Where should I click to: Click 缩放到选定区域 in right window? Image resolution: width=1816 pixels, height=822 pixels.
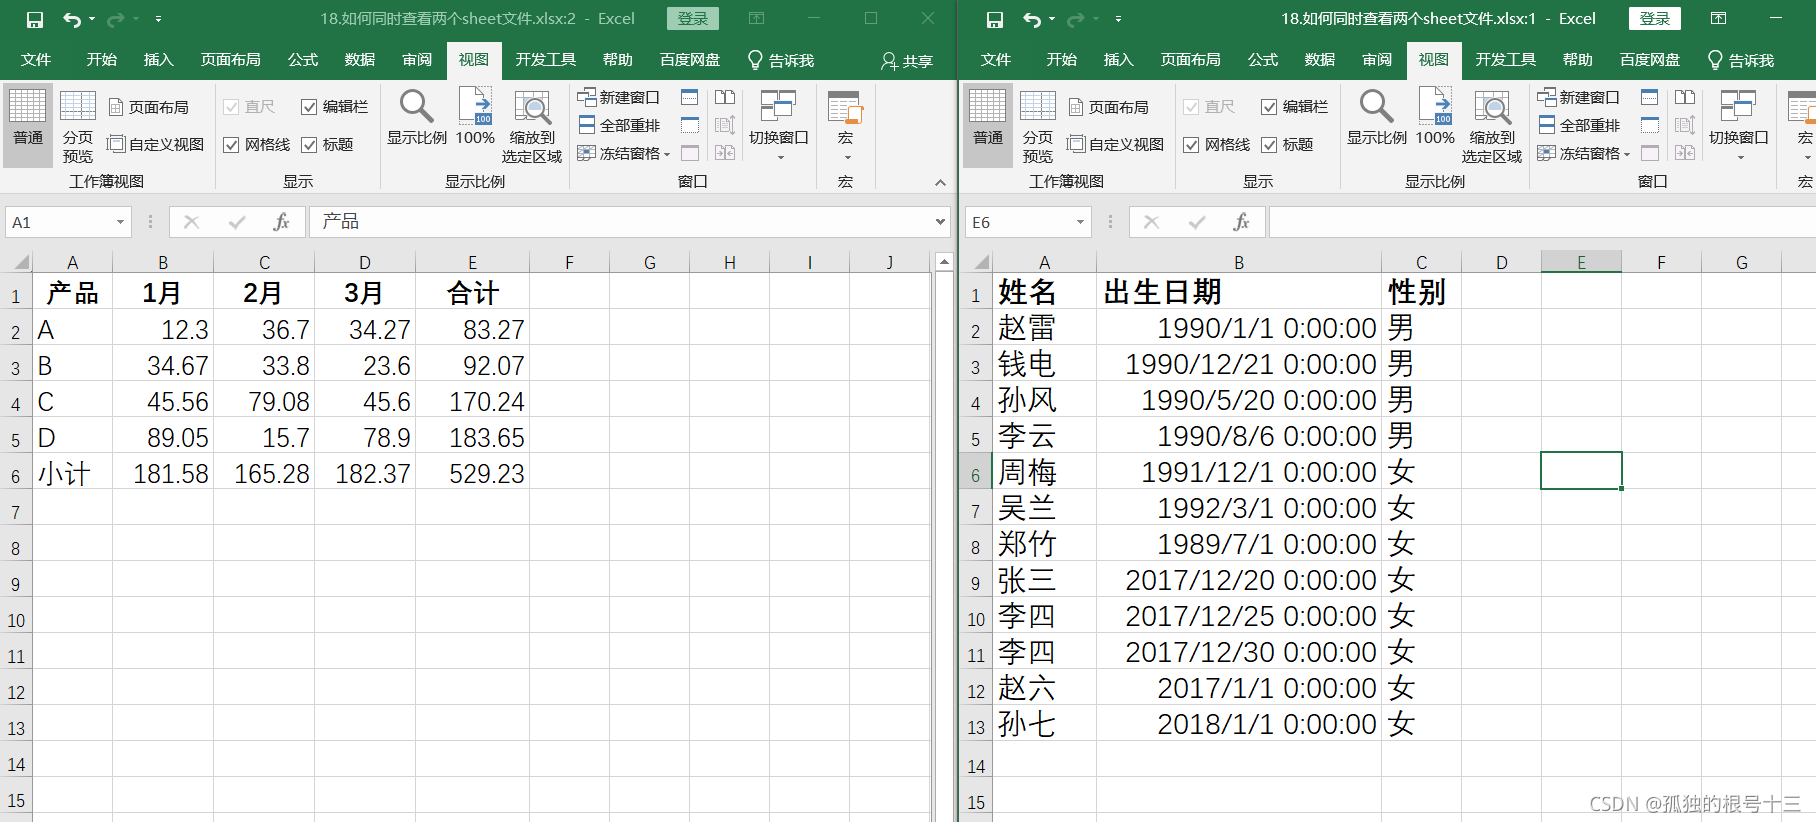1492,126
